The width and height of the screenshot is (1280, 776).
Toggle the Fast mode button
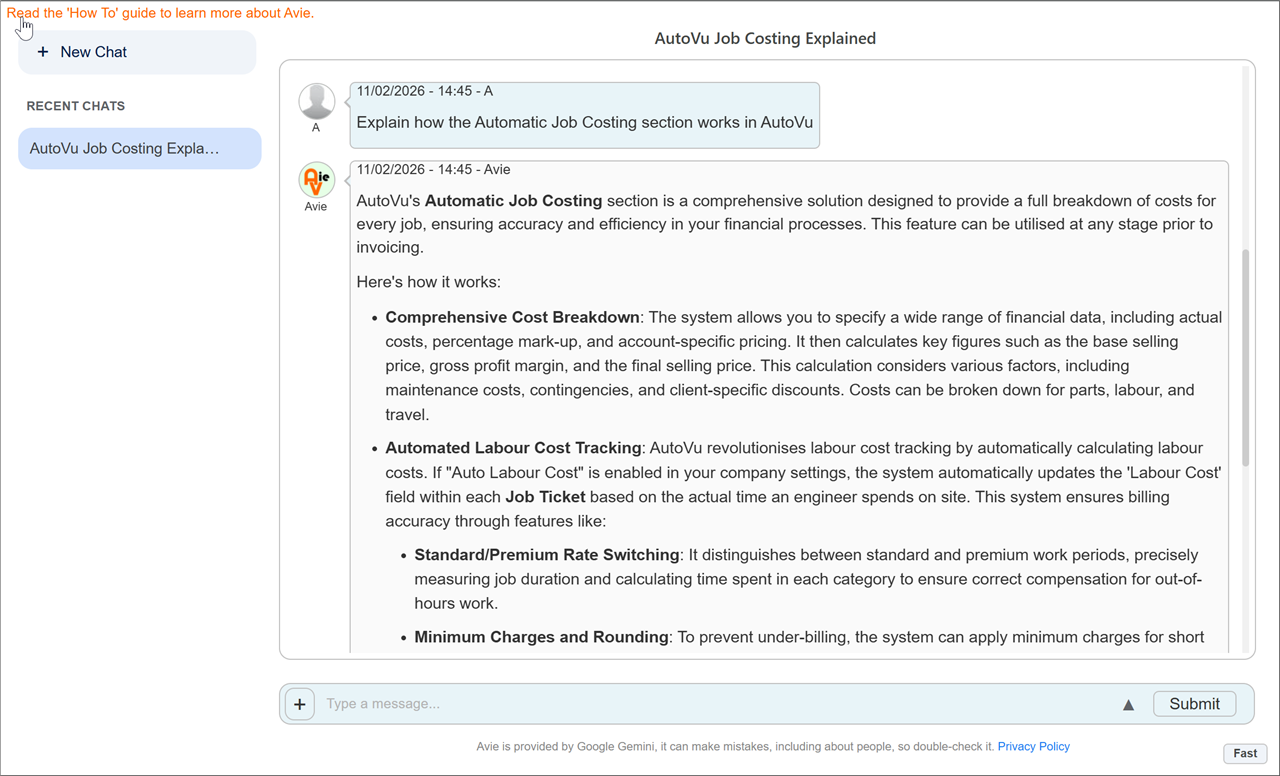point(1245,753)
